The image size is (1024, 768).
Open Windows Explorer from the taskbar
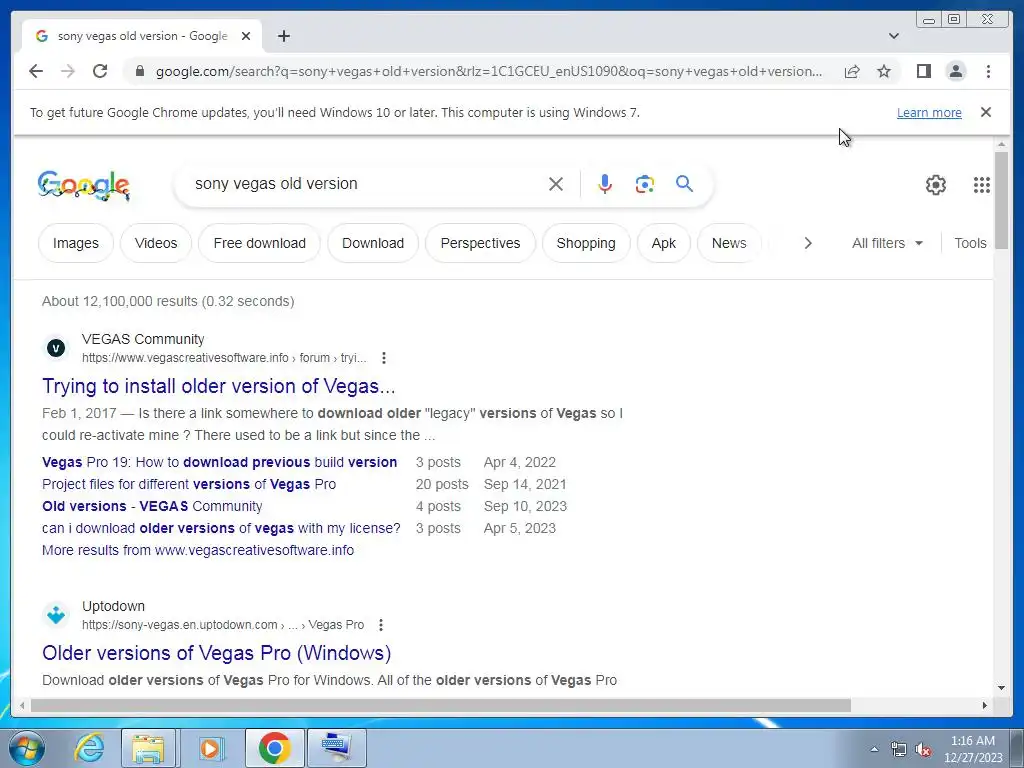(x=148, y=748)
